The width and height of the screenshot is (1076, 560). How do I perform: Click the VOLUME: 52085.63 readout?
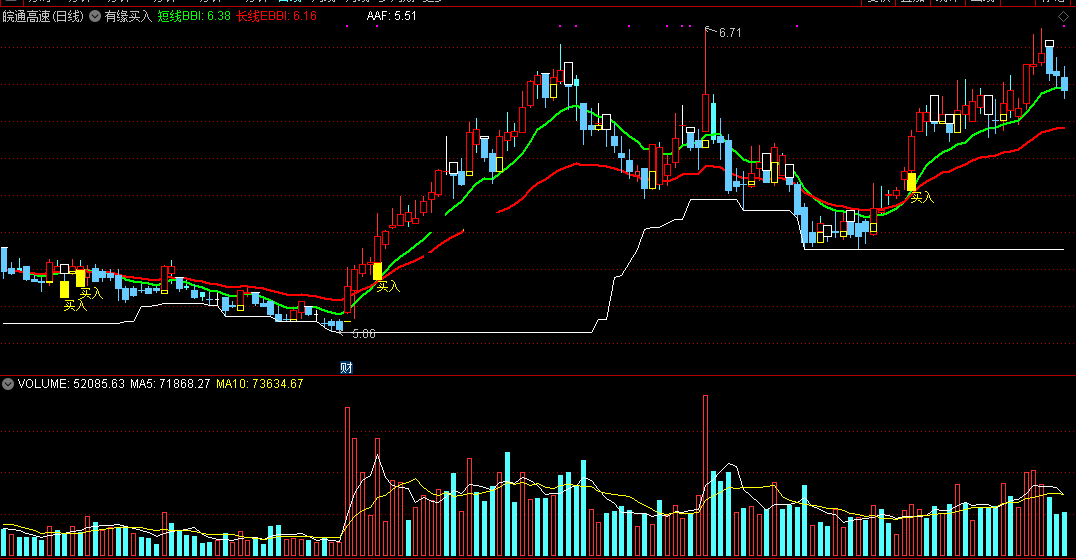click(x=71, y=384)
